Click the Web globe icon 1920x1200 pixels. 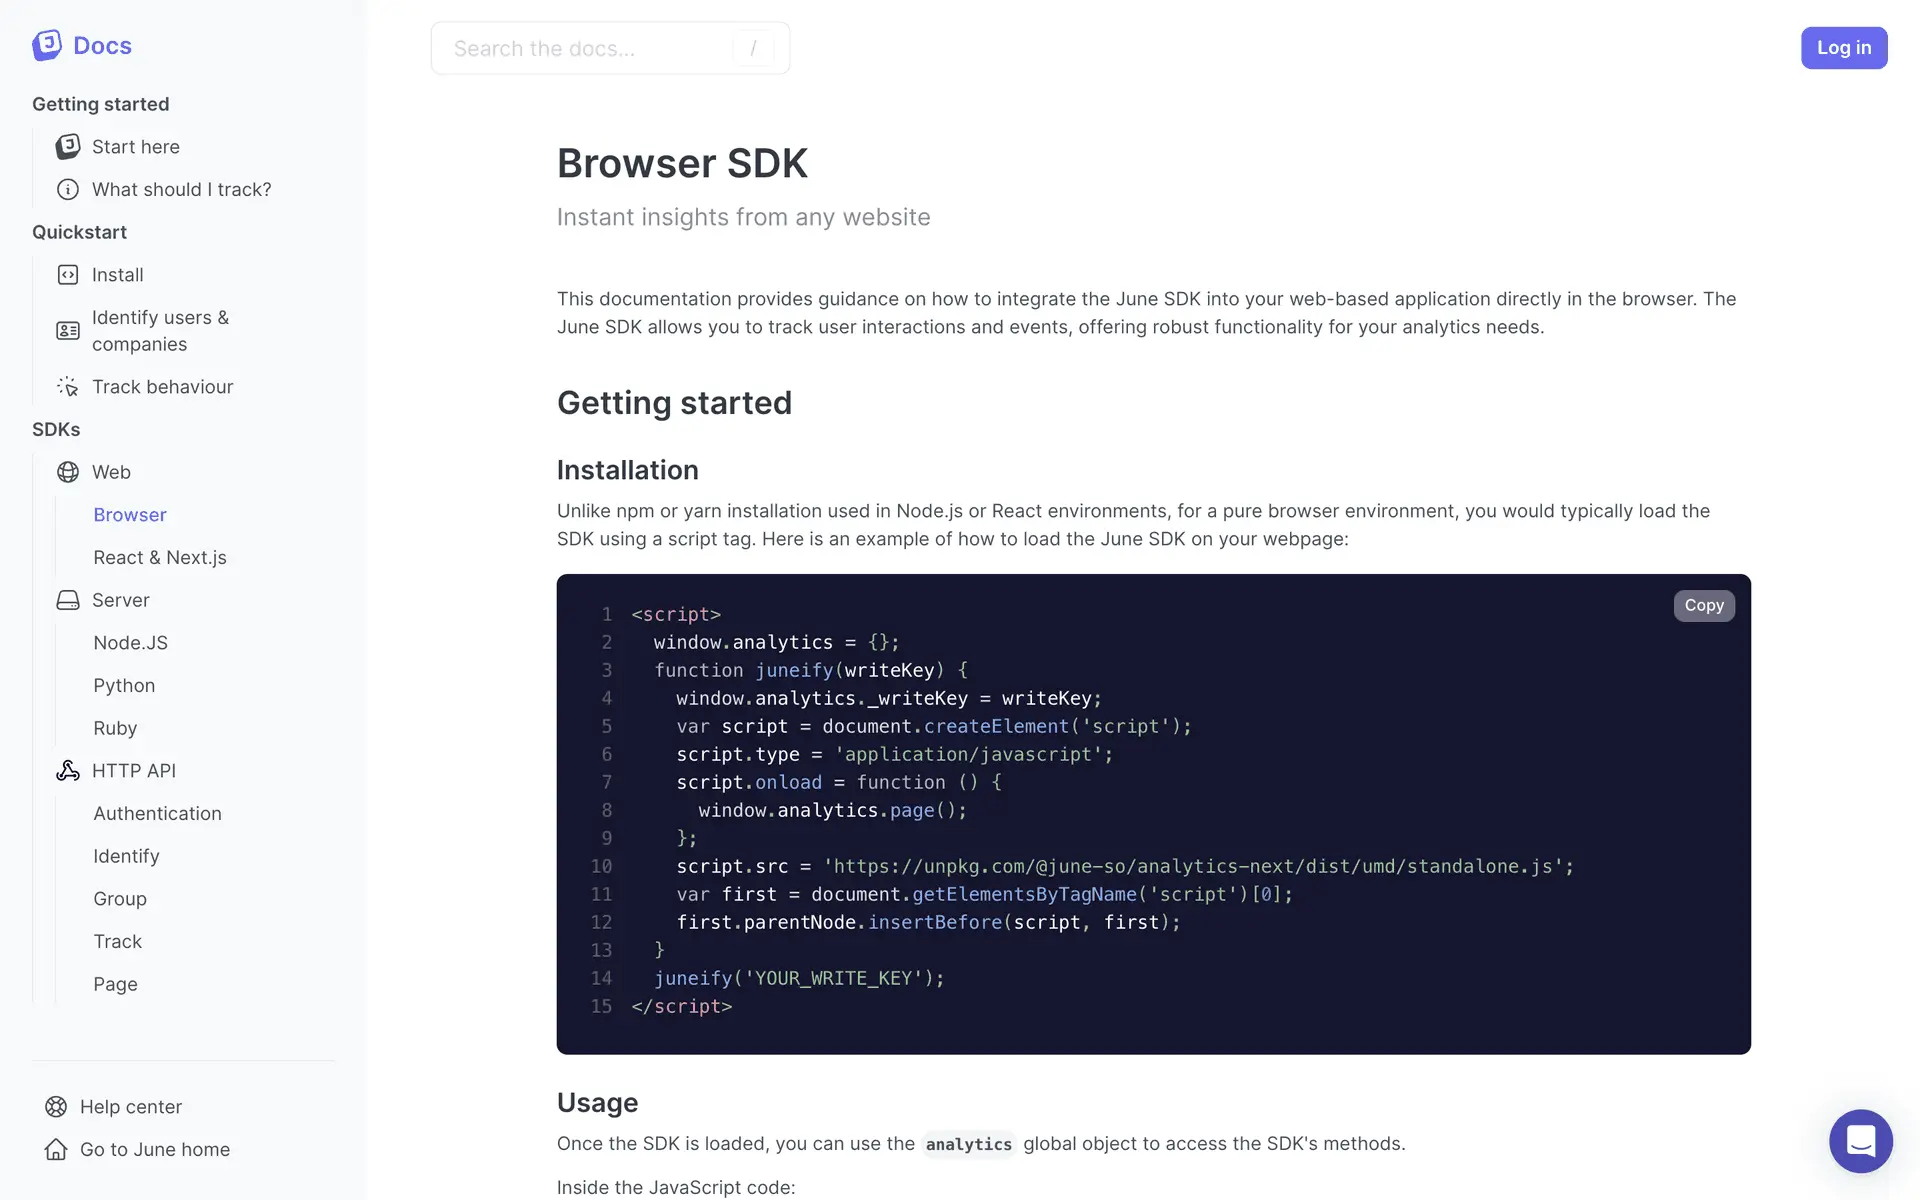[x=68, y=472]
